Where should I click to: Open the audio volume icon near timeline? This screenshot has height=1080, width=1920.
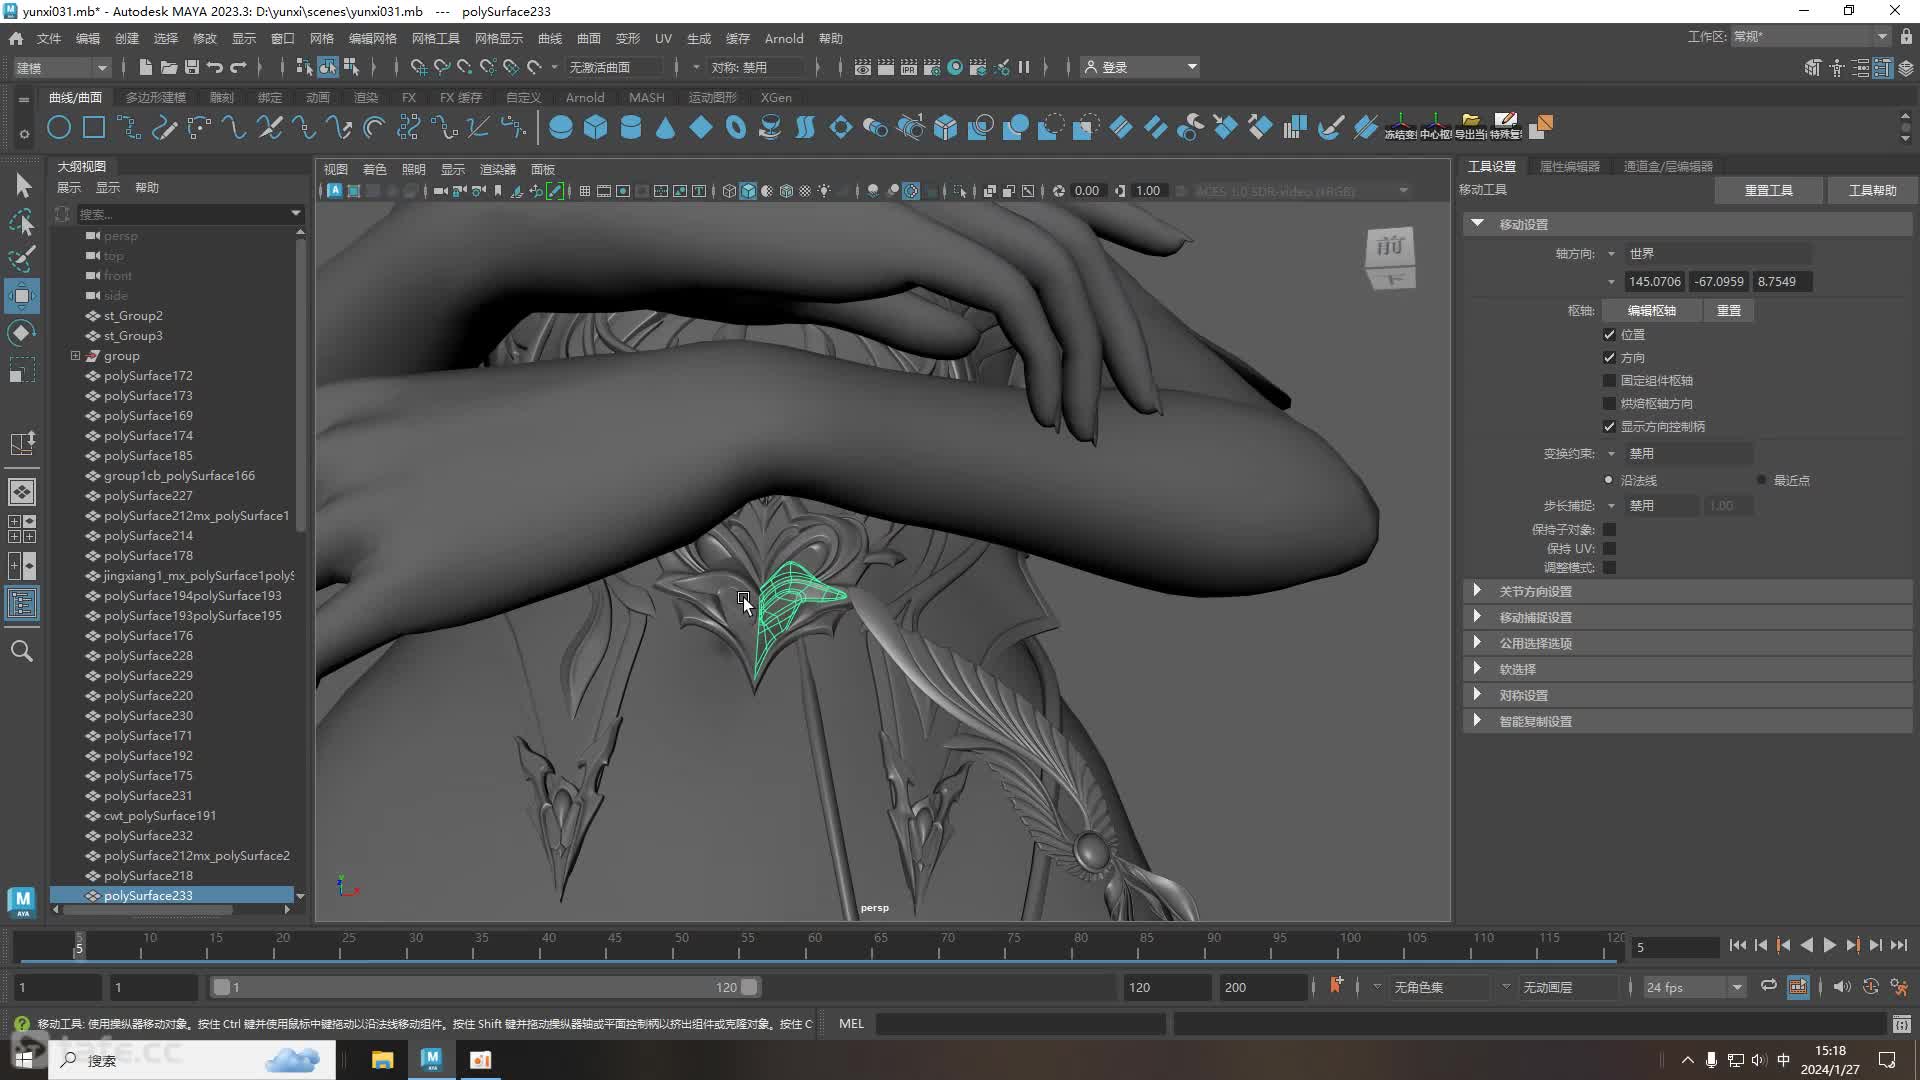[1842, 987]
